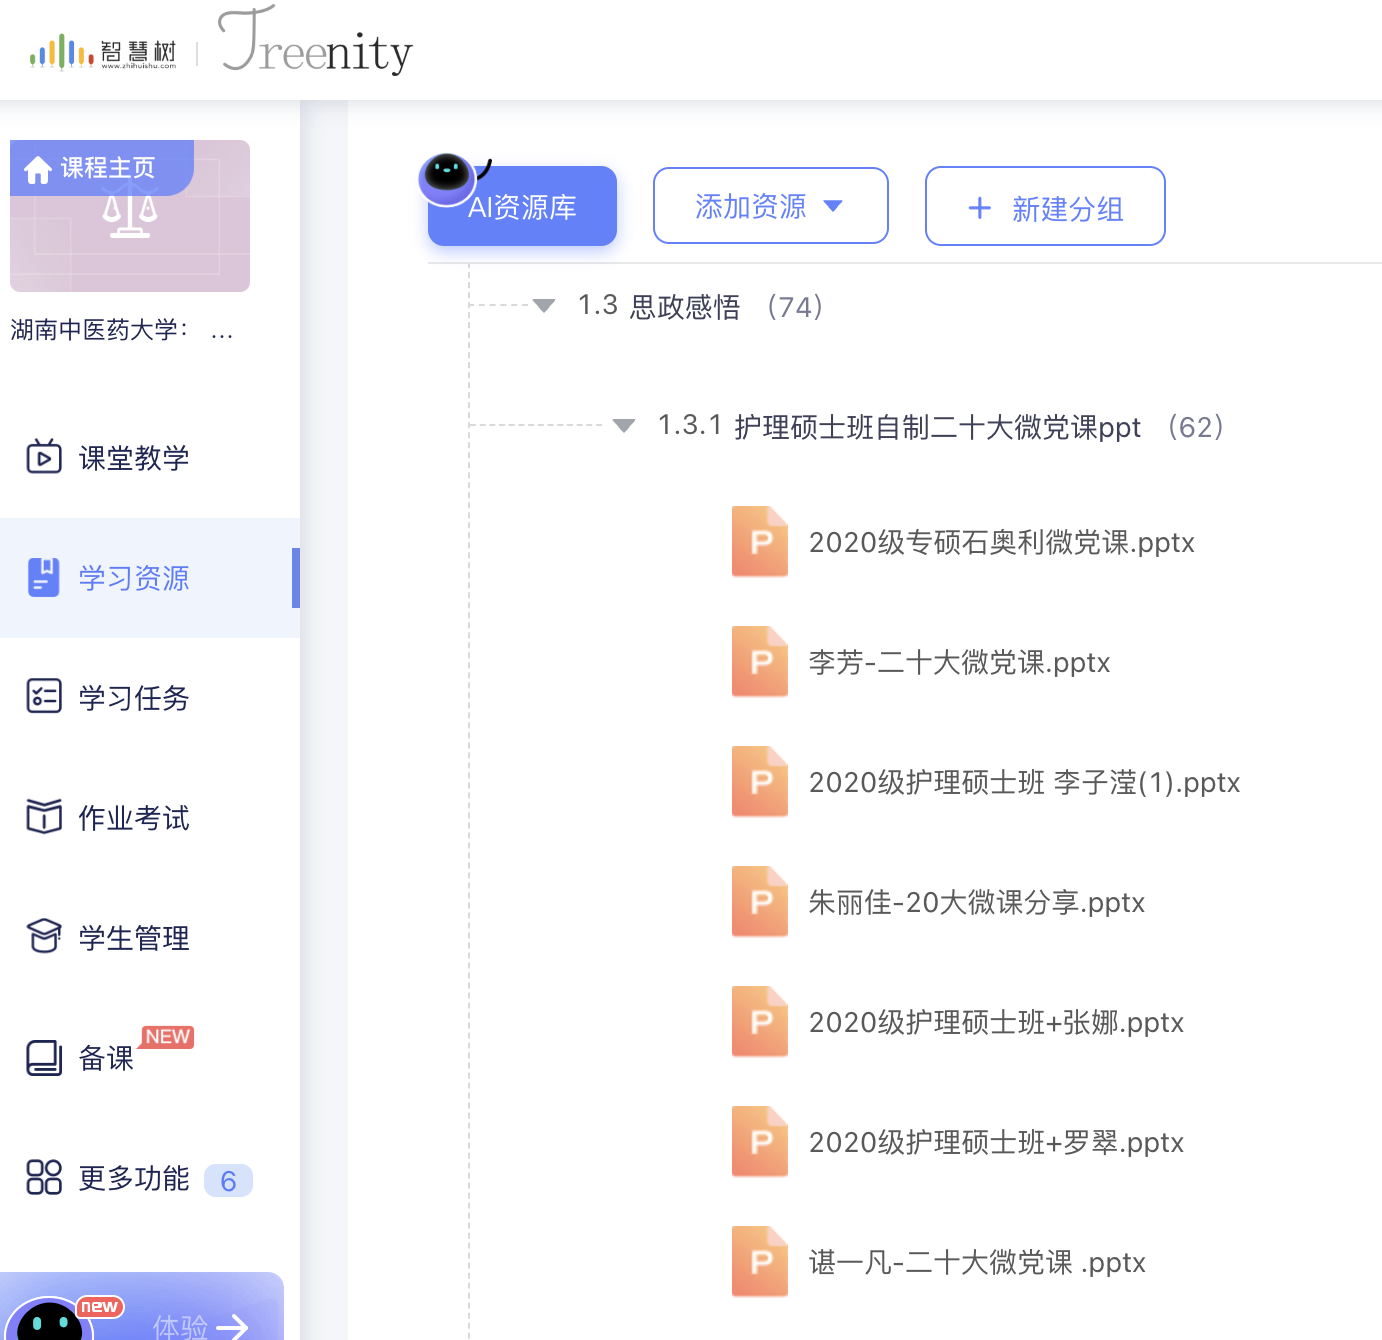Open 朱丽佳-20大微课分享.pptx file
The image size is (1382, 1340).
(x=976, y=902)
